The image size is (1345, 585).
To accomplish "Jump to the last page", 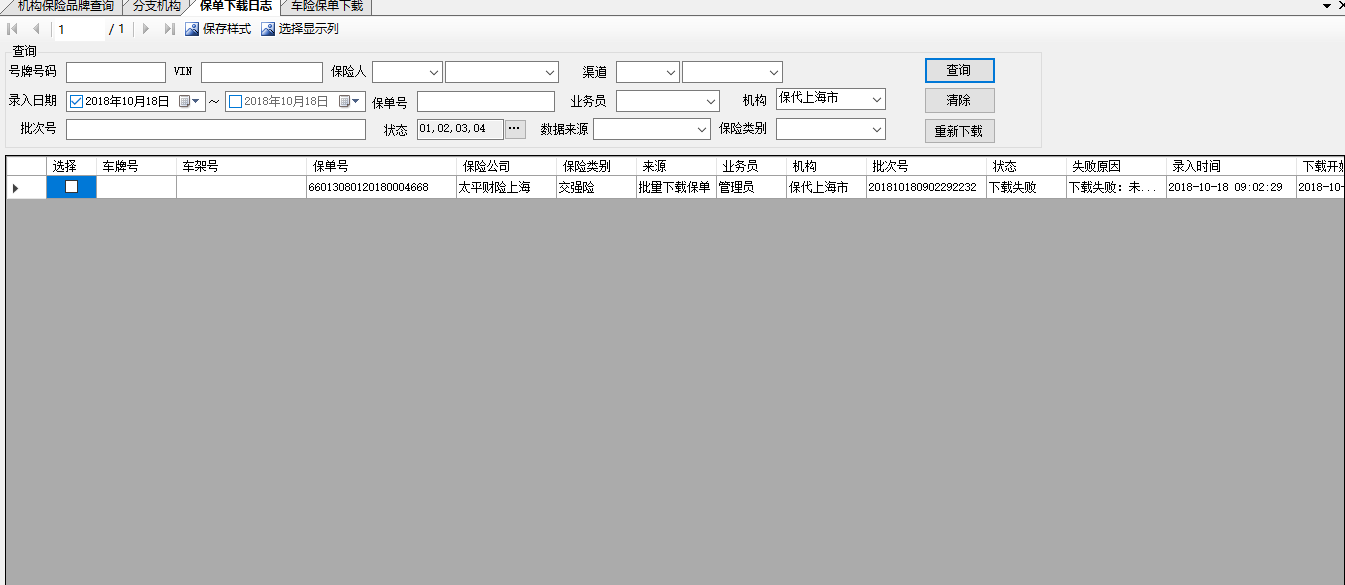I will [x=169, y=29].
